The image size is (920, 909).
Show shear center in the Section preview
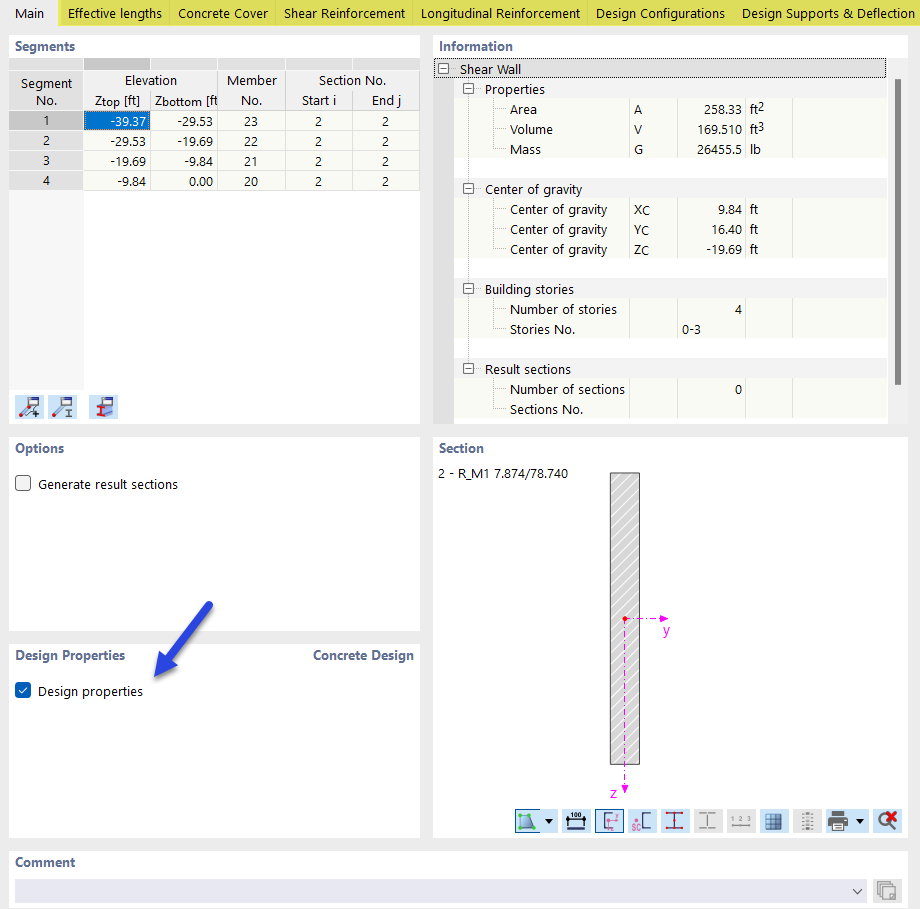(x=642, y=821)
